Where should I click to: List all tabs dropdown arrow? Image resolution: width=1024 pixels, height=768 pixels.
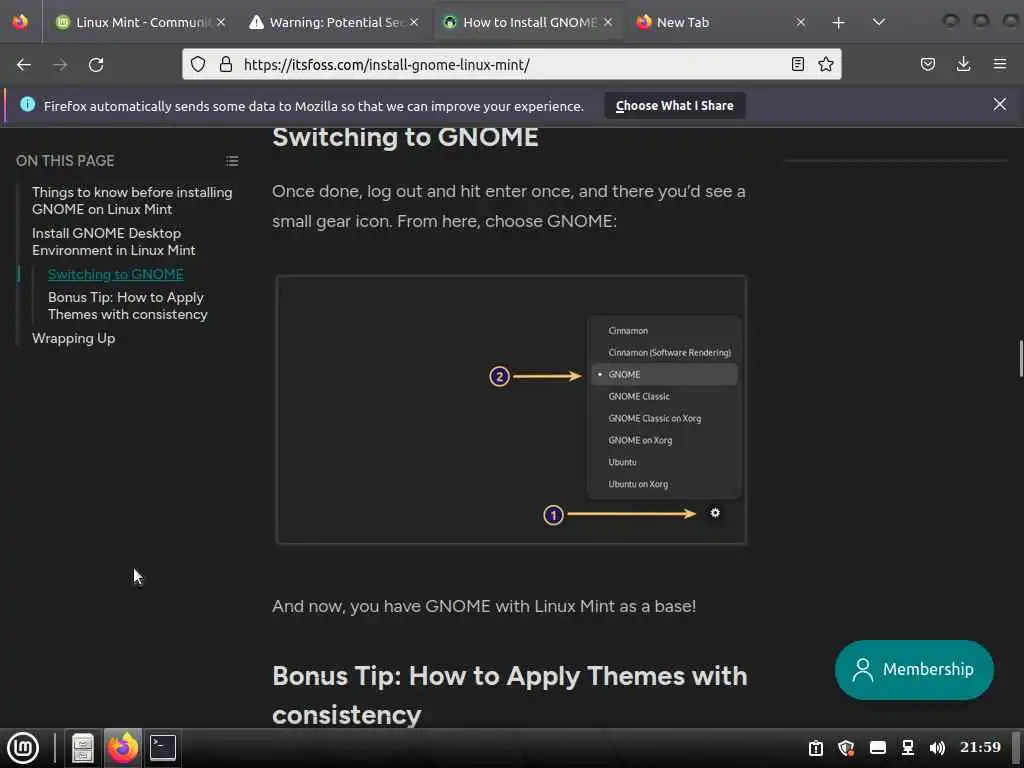pyautogui.click(x=879, y=22)
